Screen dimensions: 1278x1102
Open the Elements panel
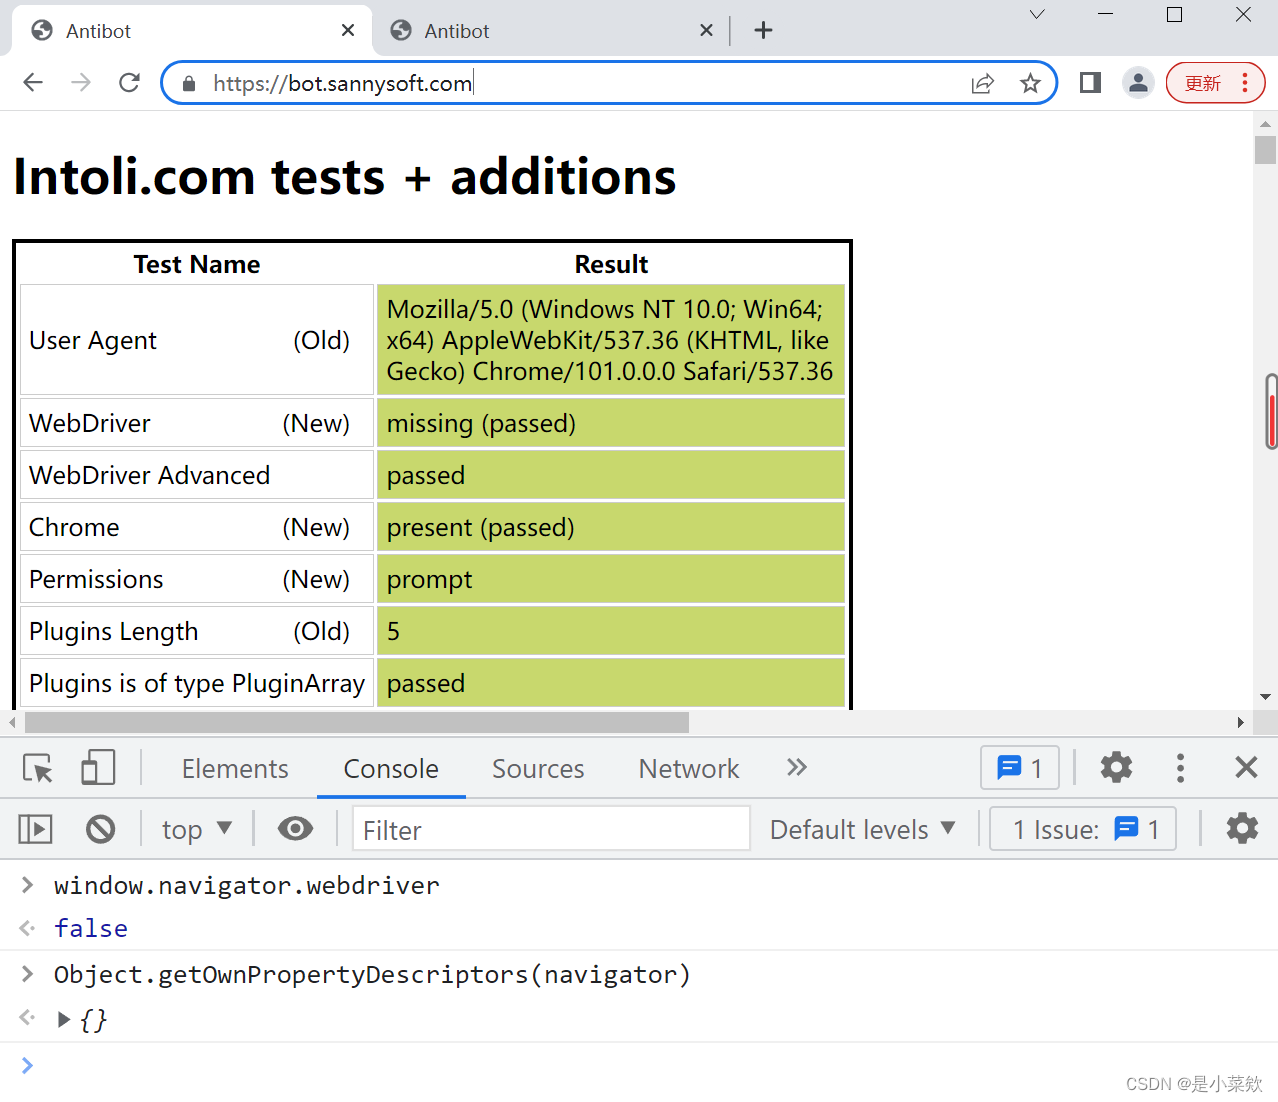(x=235, y=768)
